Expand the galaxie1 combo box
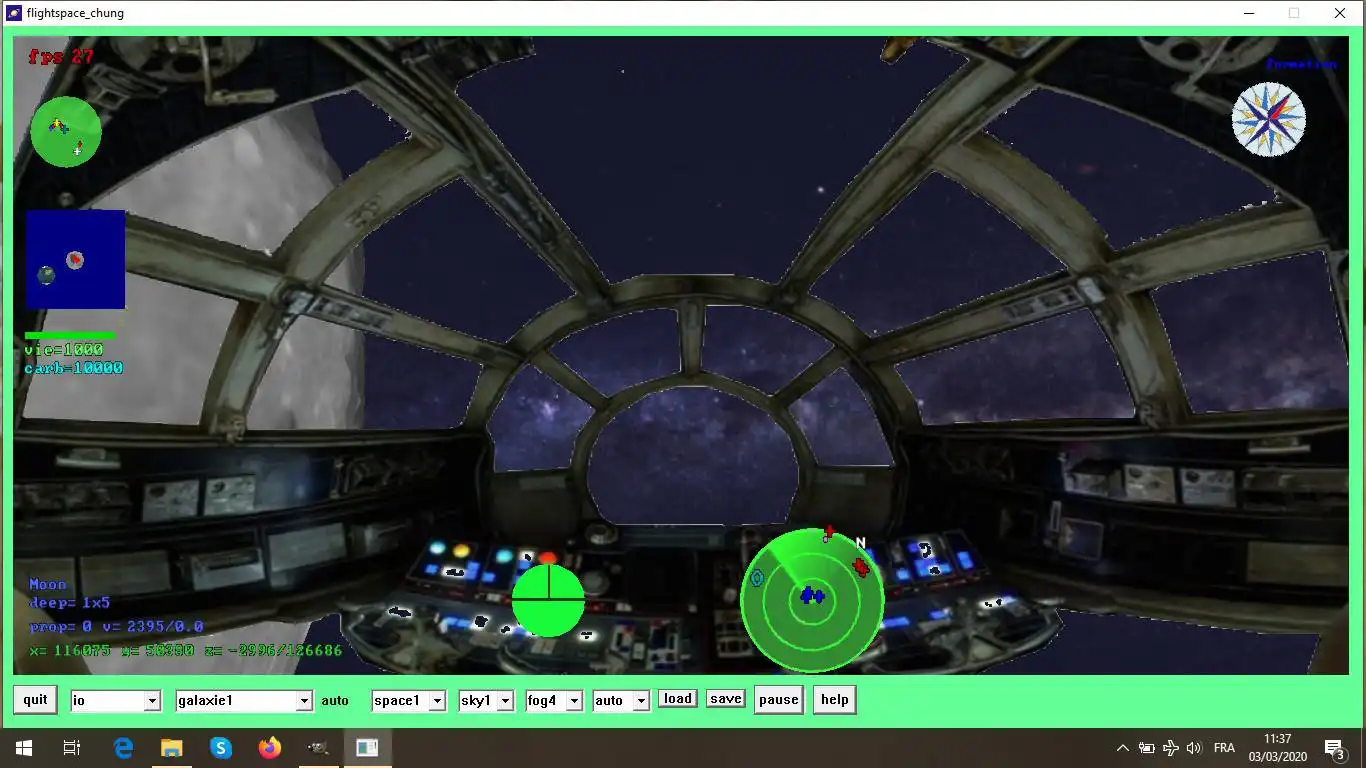This screenshot has height=768, width=1366. [244, 701]
